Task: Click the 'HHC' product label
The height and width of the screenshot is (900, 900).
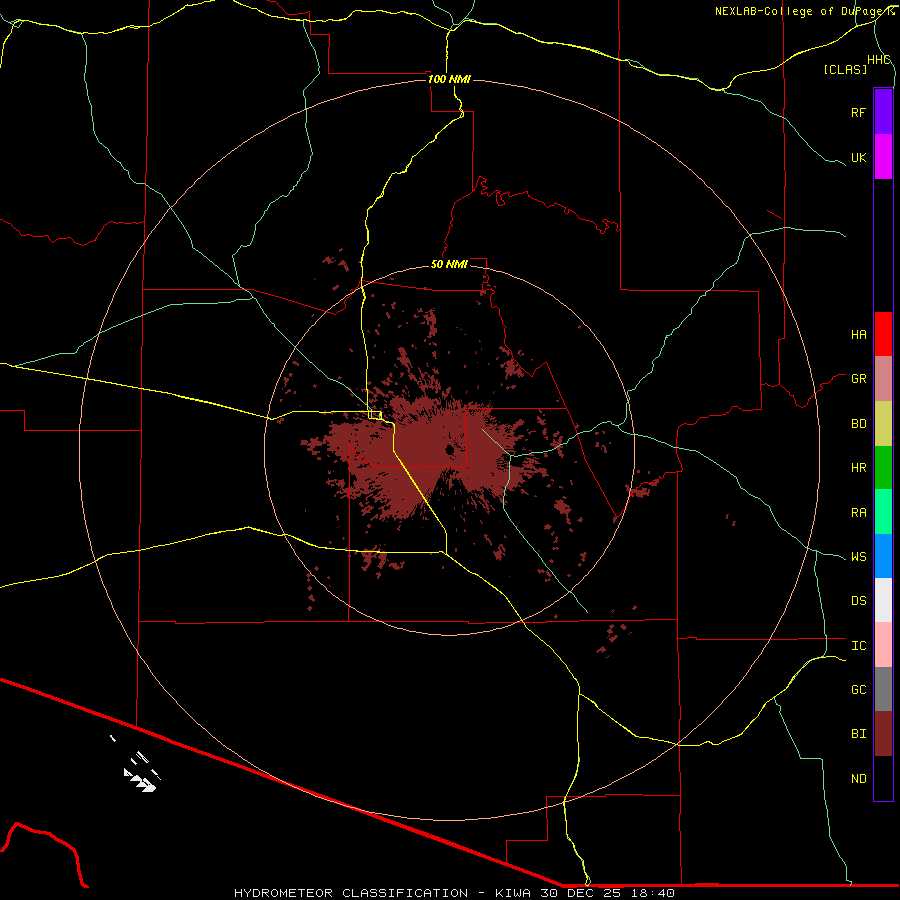Action: (878, 60)
